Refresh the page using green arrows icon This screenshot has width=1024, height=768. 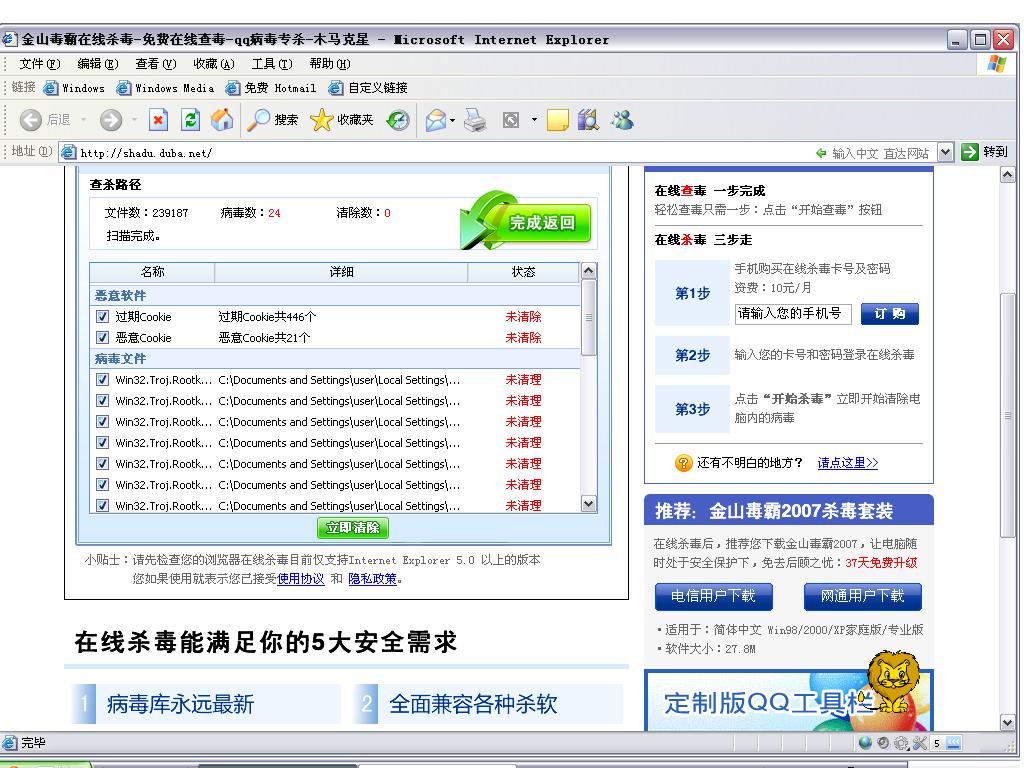[190, 120]
